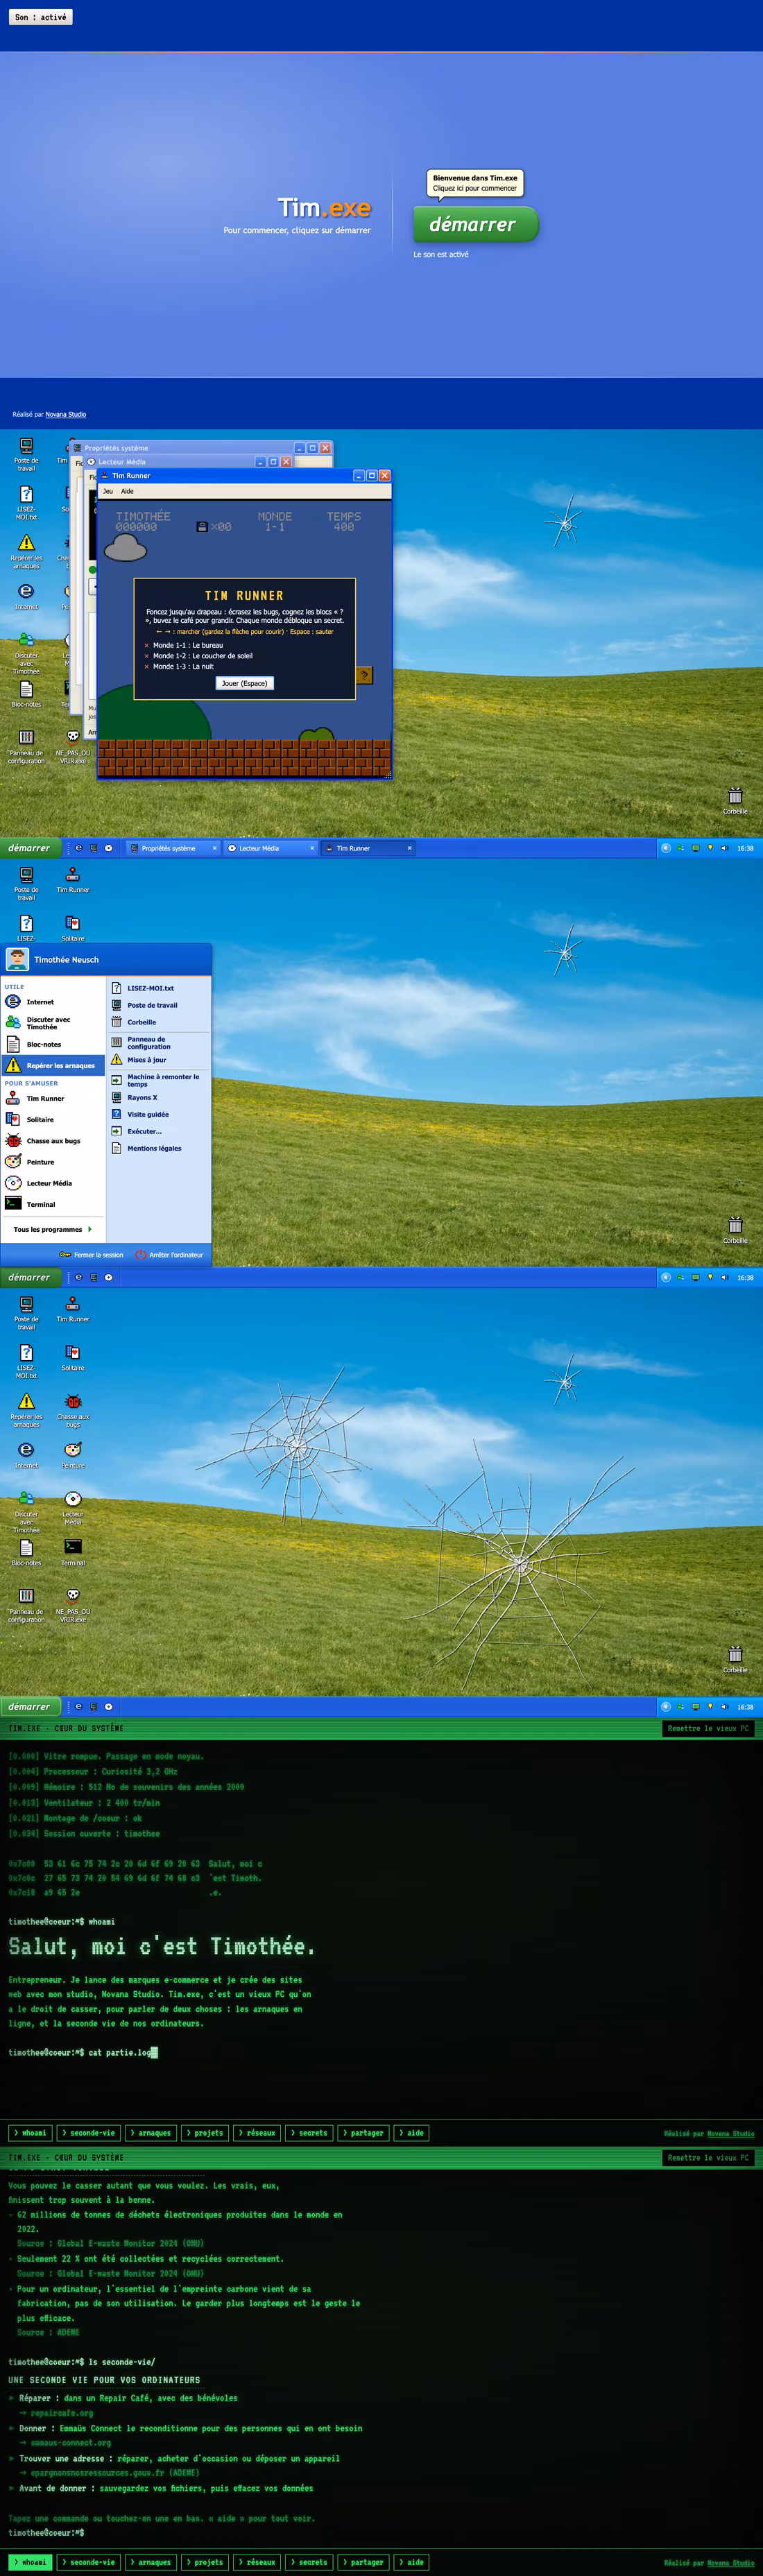
Task: Click the highlighted whoami command chip
Action: [x=30, y=2562]
